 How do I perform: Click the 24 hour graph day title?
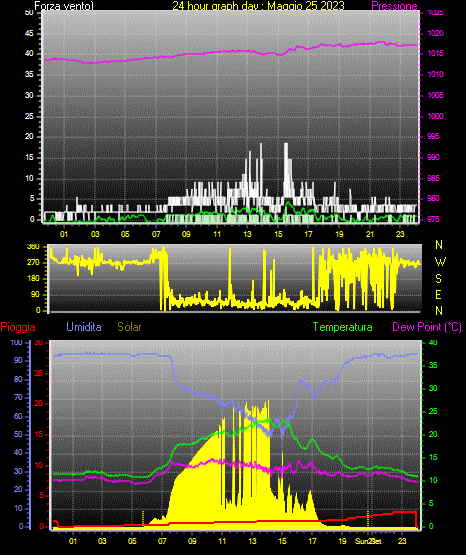pos(258,6)
